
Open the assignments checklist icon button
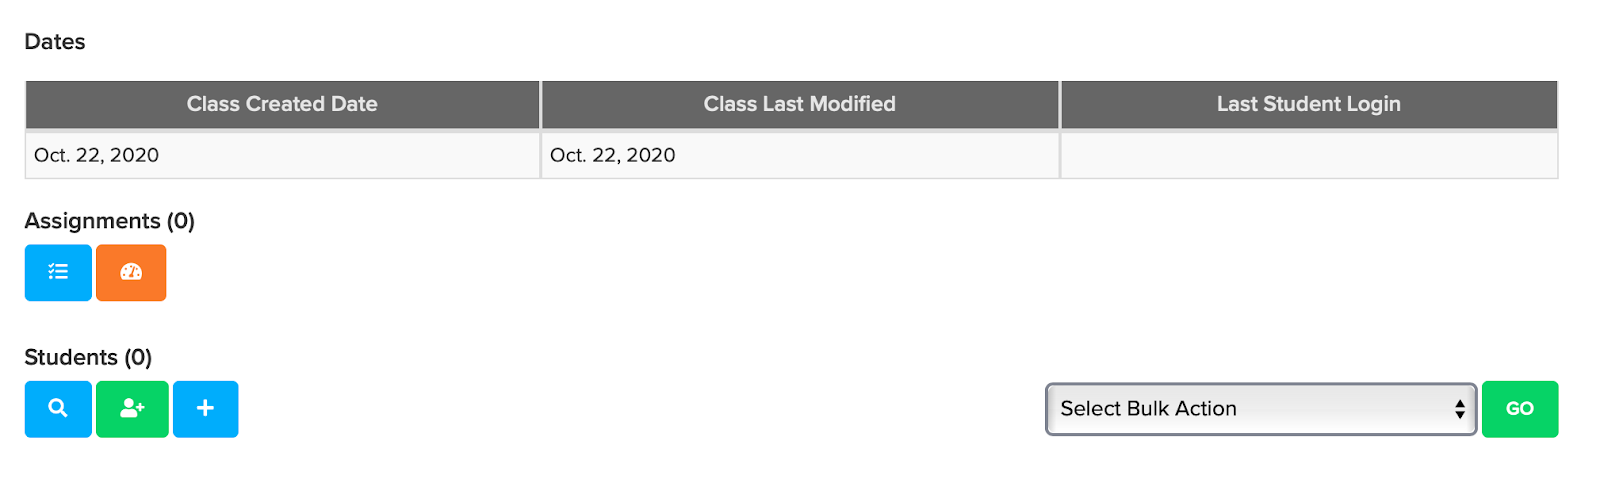tap(58, 272)
